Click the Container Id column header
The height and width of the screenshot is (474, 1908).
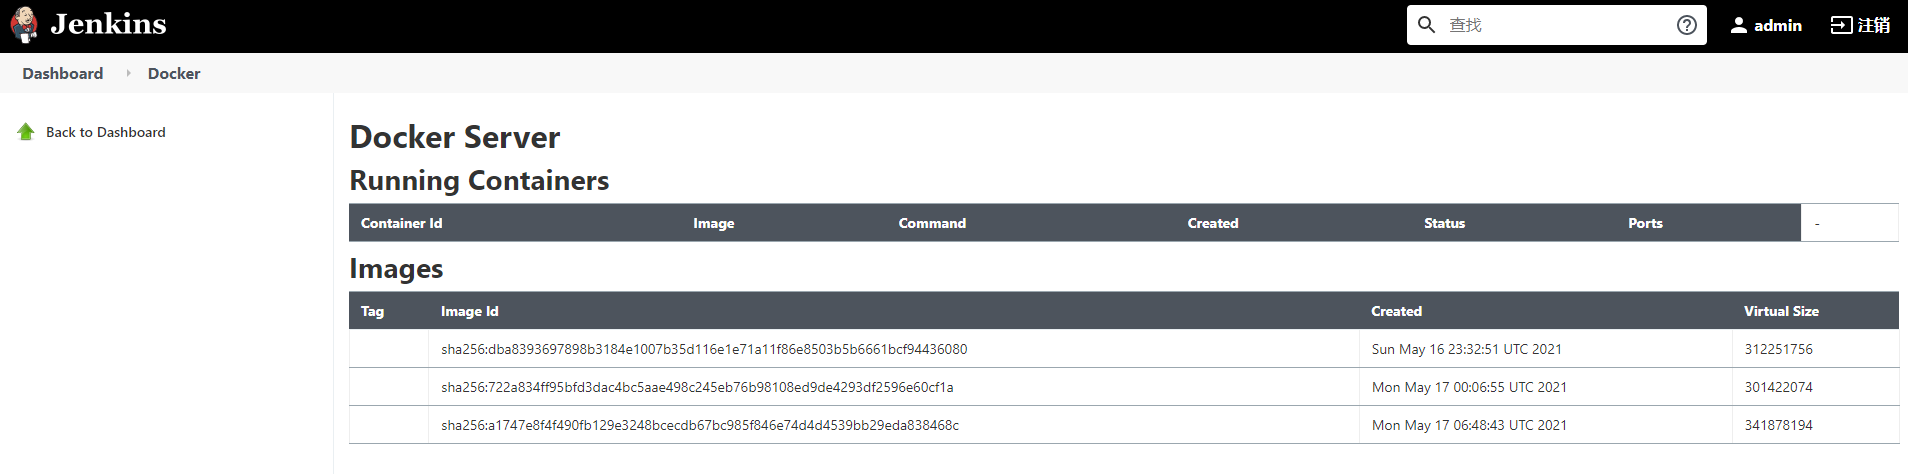401,223
